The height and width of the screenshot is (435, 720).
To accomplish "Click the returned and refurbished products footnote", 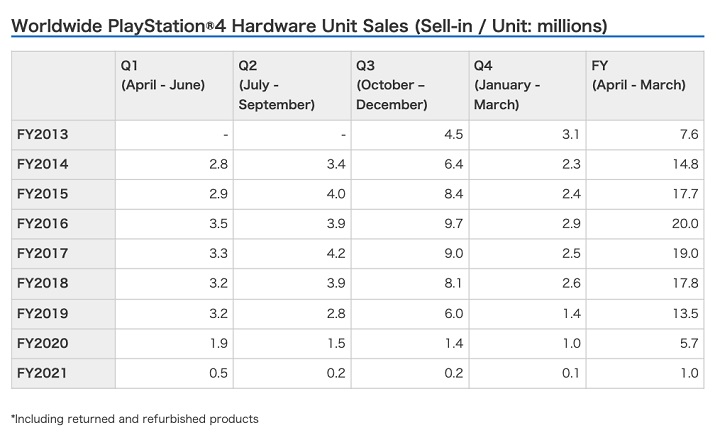I will tap(134, 419).
